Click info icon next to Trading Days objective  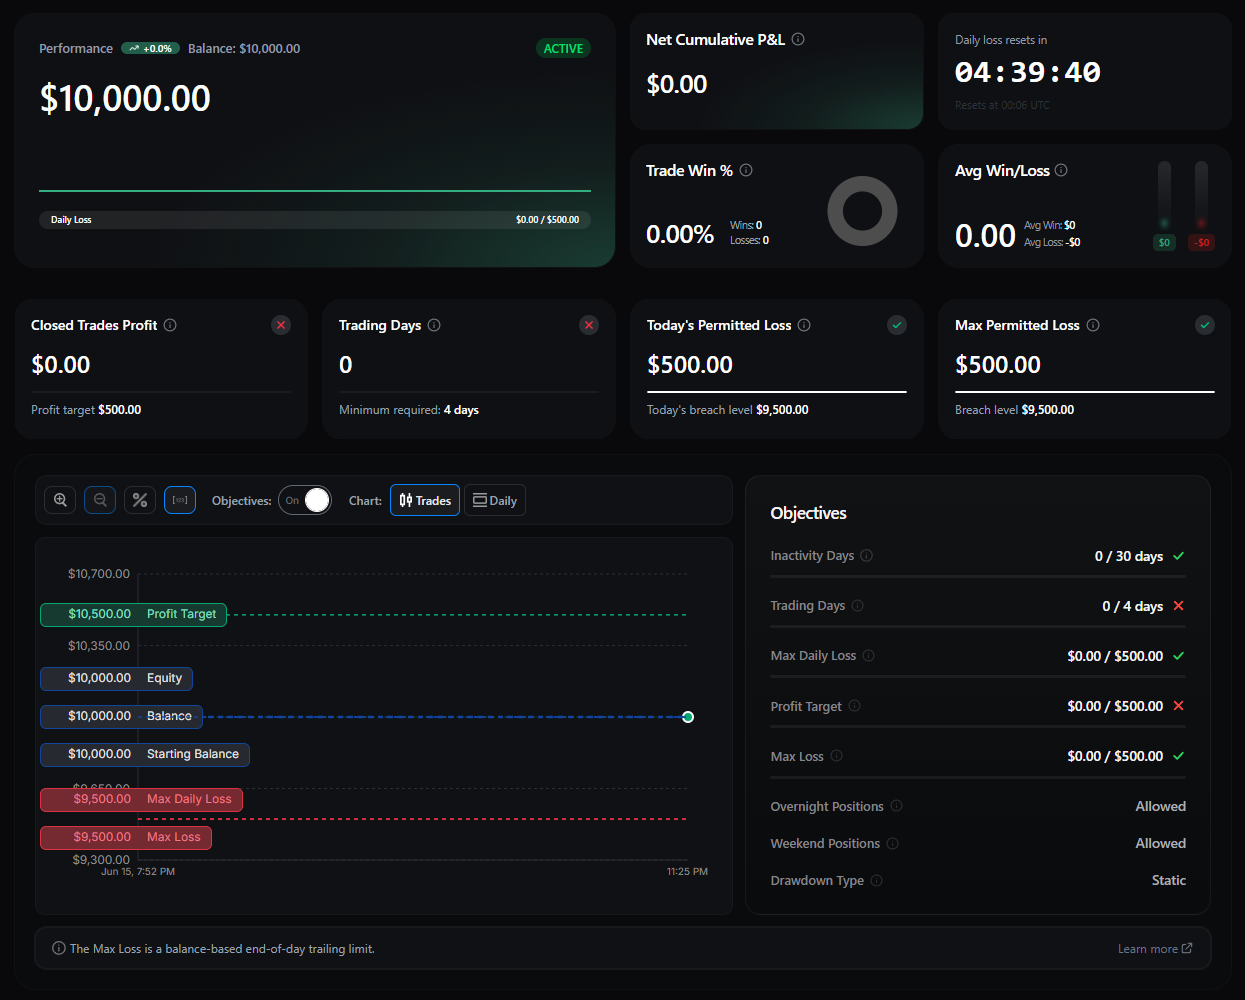pyautogui.click(x=858, y=605)
